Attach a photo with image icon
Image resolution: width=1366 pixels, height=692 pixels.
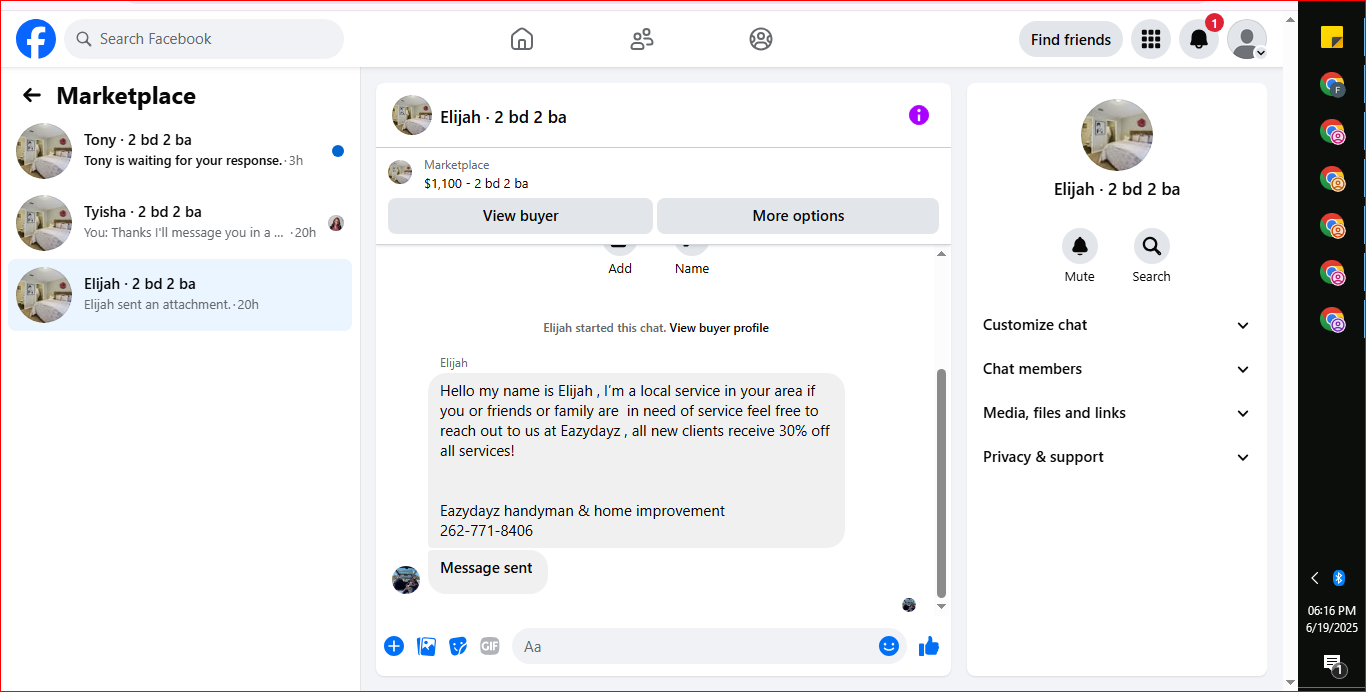427,646
